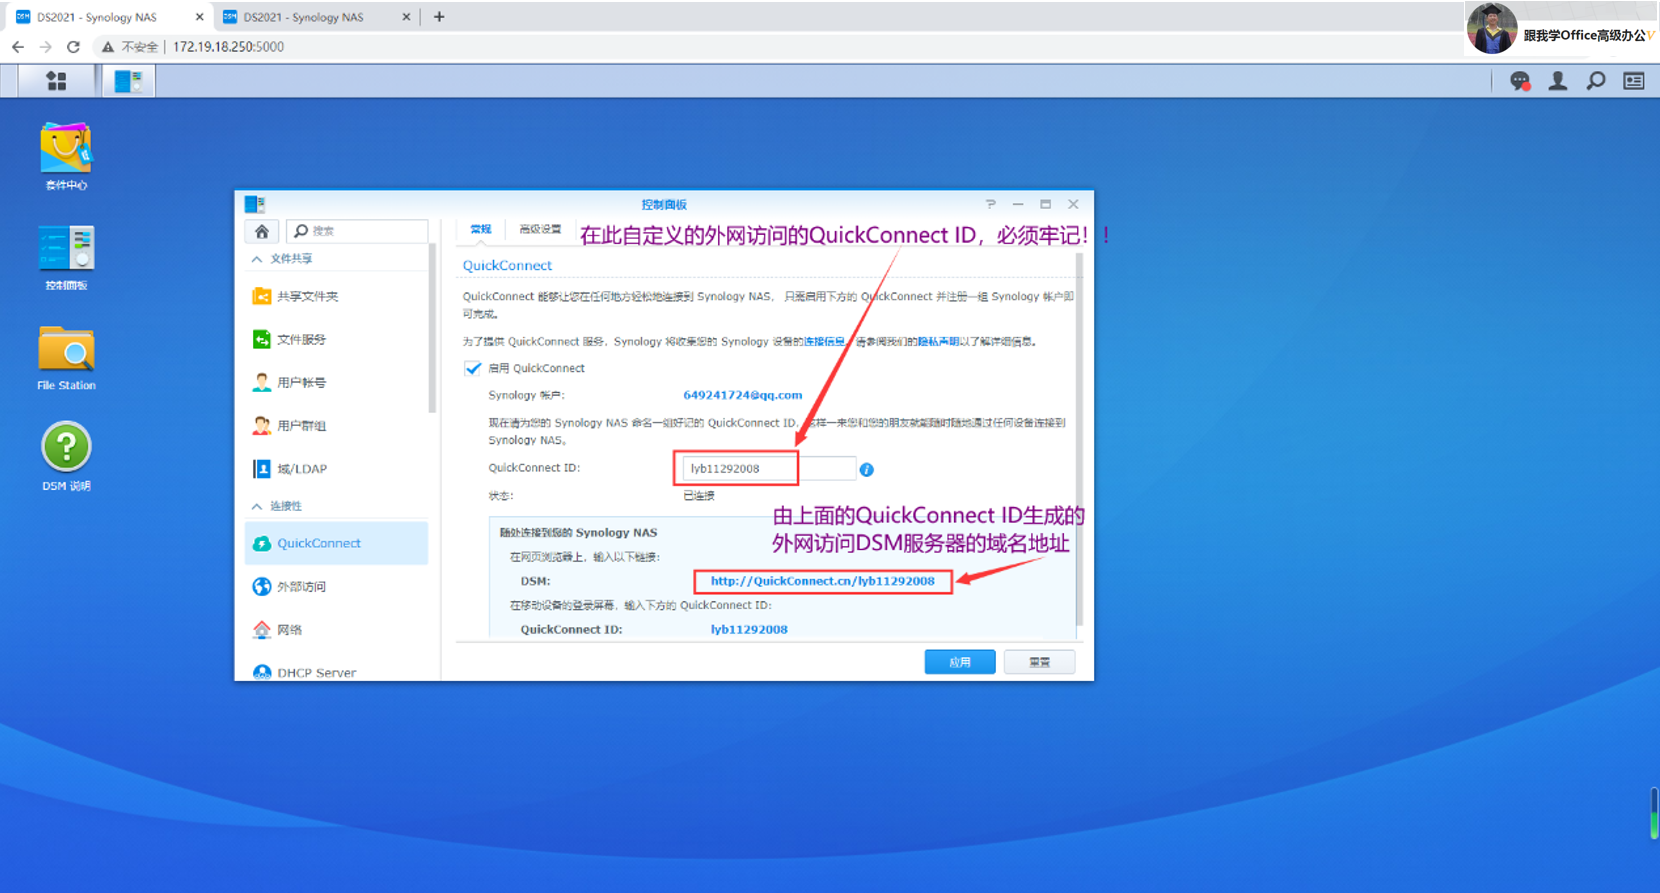Screen dimensions: 1660x893
Task: Click the QuickConnect ID info icon
Action: coord(866,469)
